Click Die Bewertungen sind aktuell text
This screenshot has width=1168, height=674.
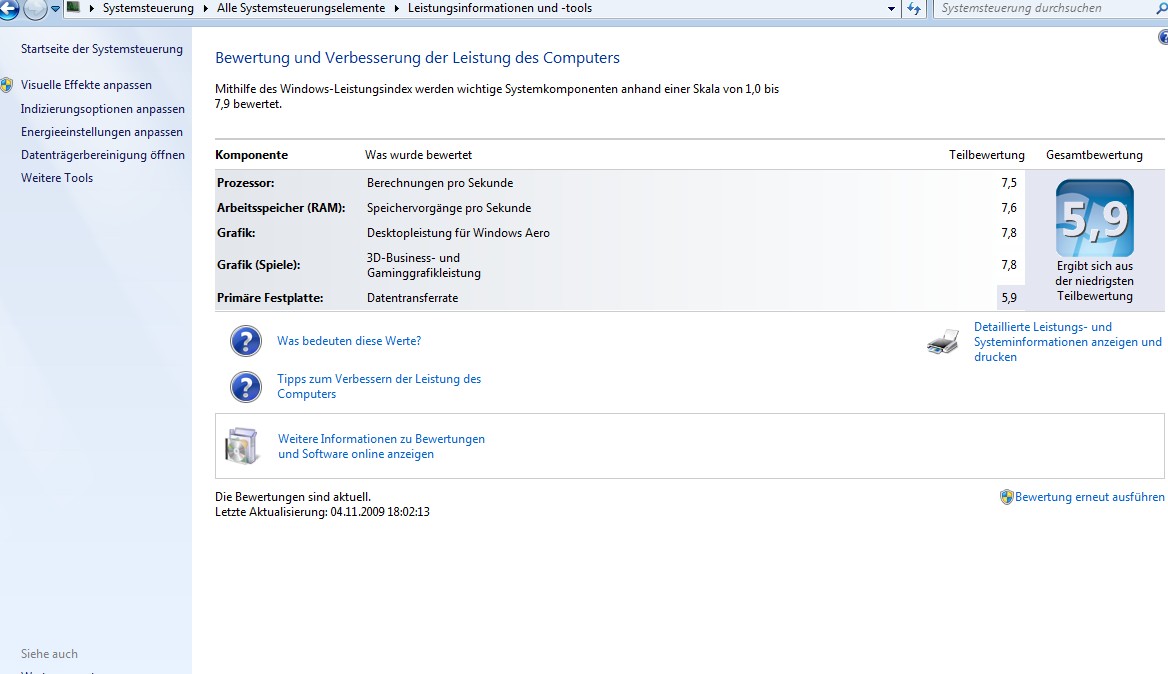pyautogui.click(x=293, y=497)
